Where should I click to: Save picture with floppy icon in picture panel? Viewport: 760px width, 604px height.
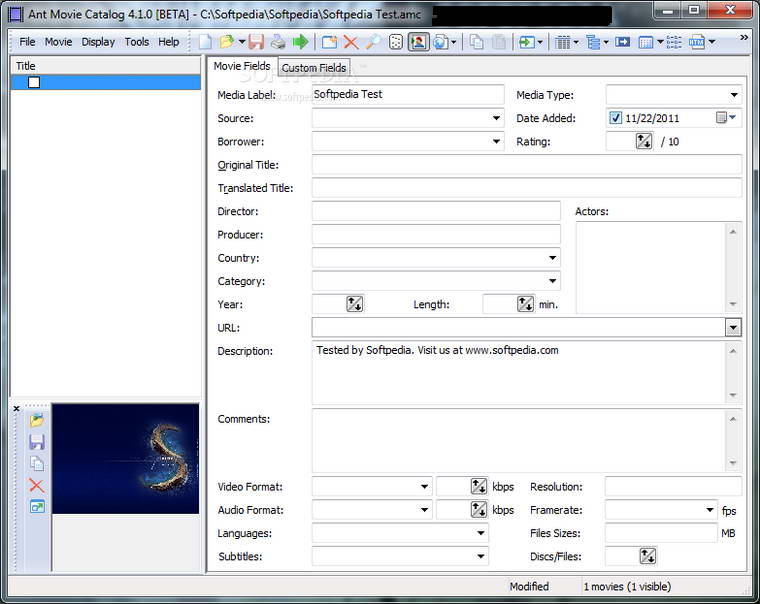[x=37, y=442]
